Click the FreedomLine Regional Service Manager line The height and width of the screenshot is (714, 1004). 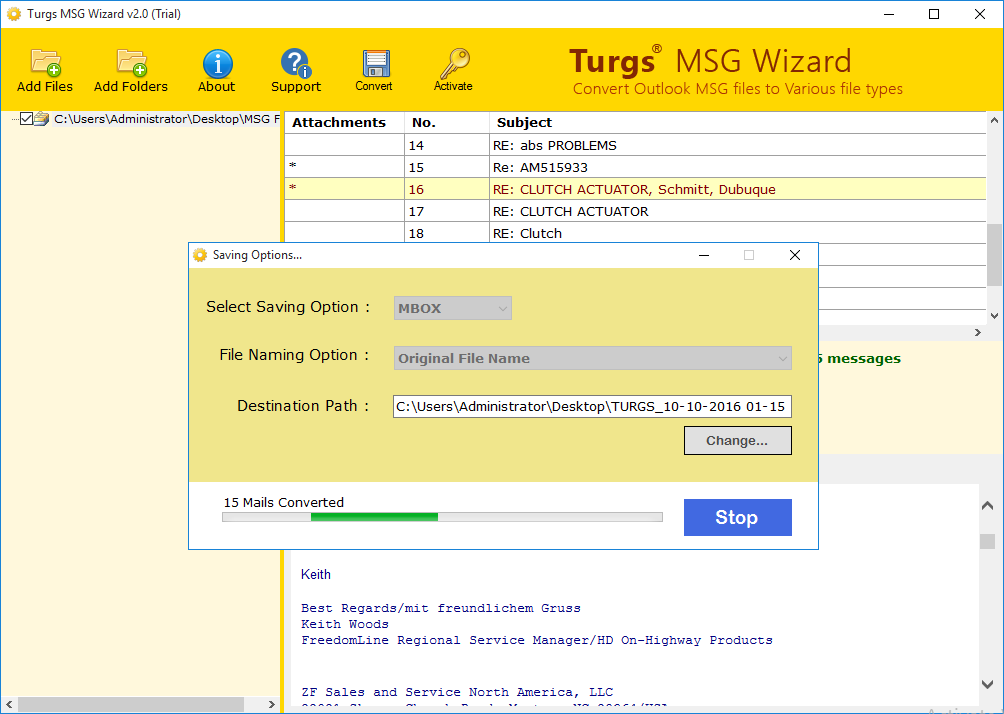pos(537,640)
